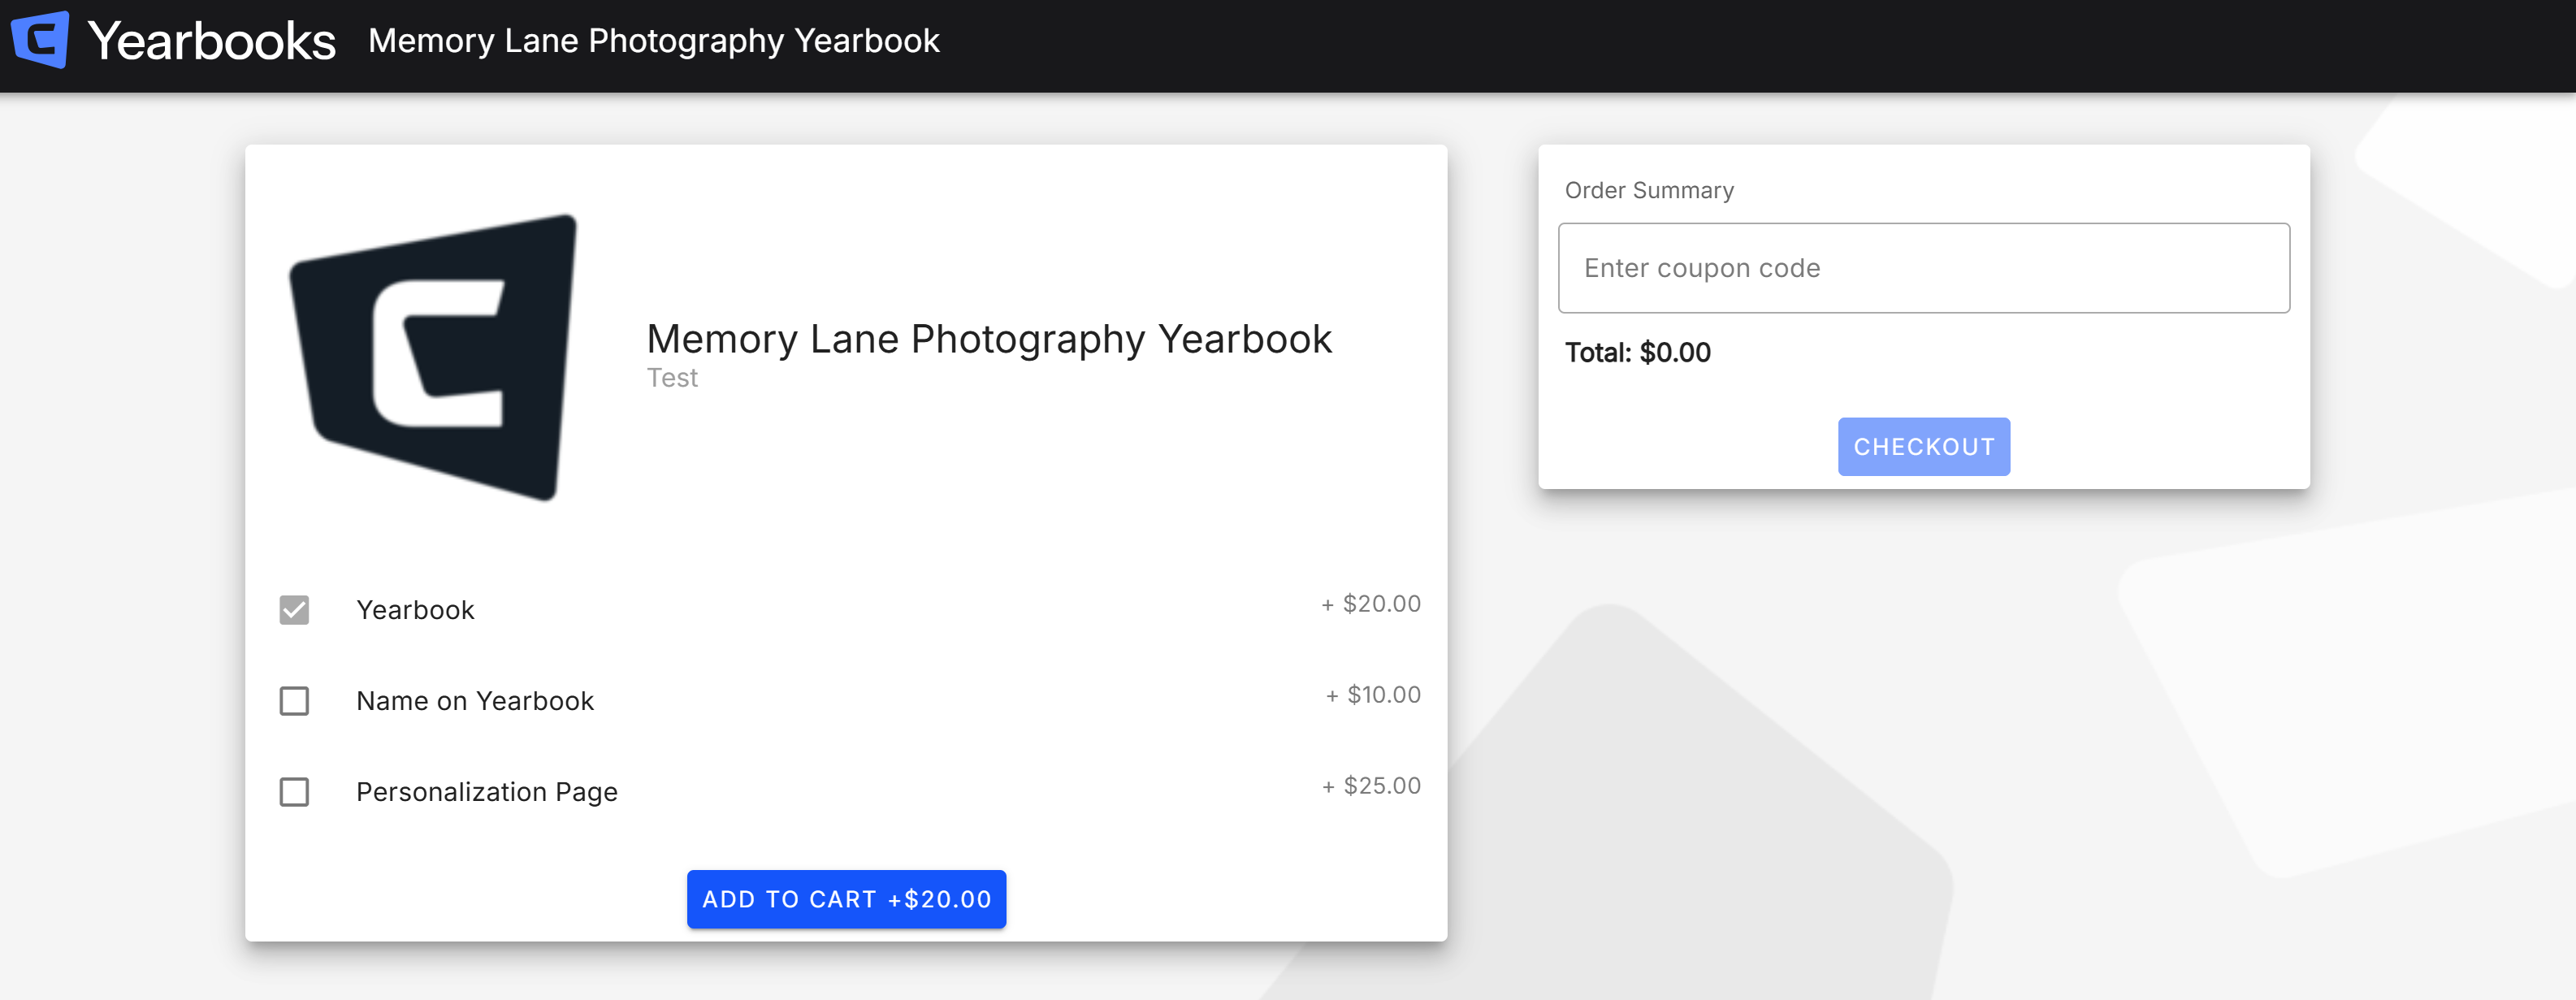Click the + $25.00 price text

[x=1371, y=786]
